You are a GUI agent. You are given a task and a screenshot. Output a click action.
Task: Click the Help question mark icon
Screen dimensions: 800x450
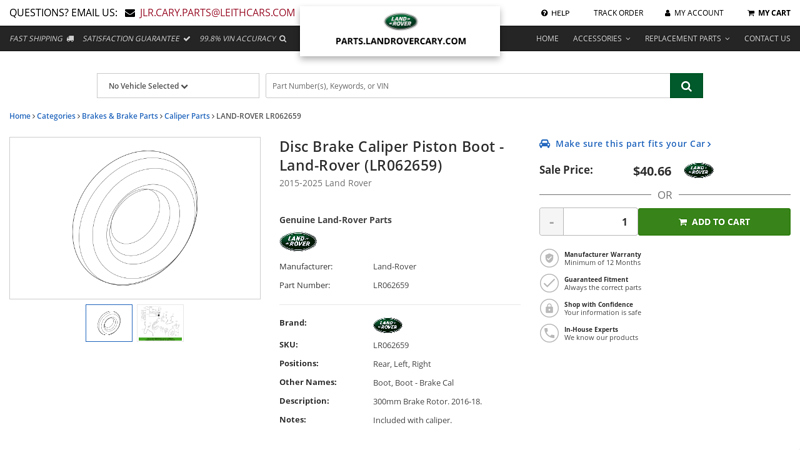coord(544,13)
